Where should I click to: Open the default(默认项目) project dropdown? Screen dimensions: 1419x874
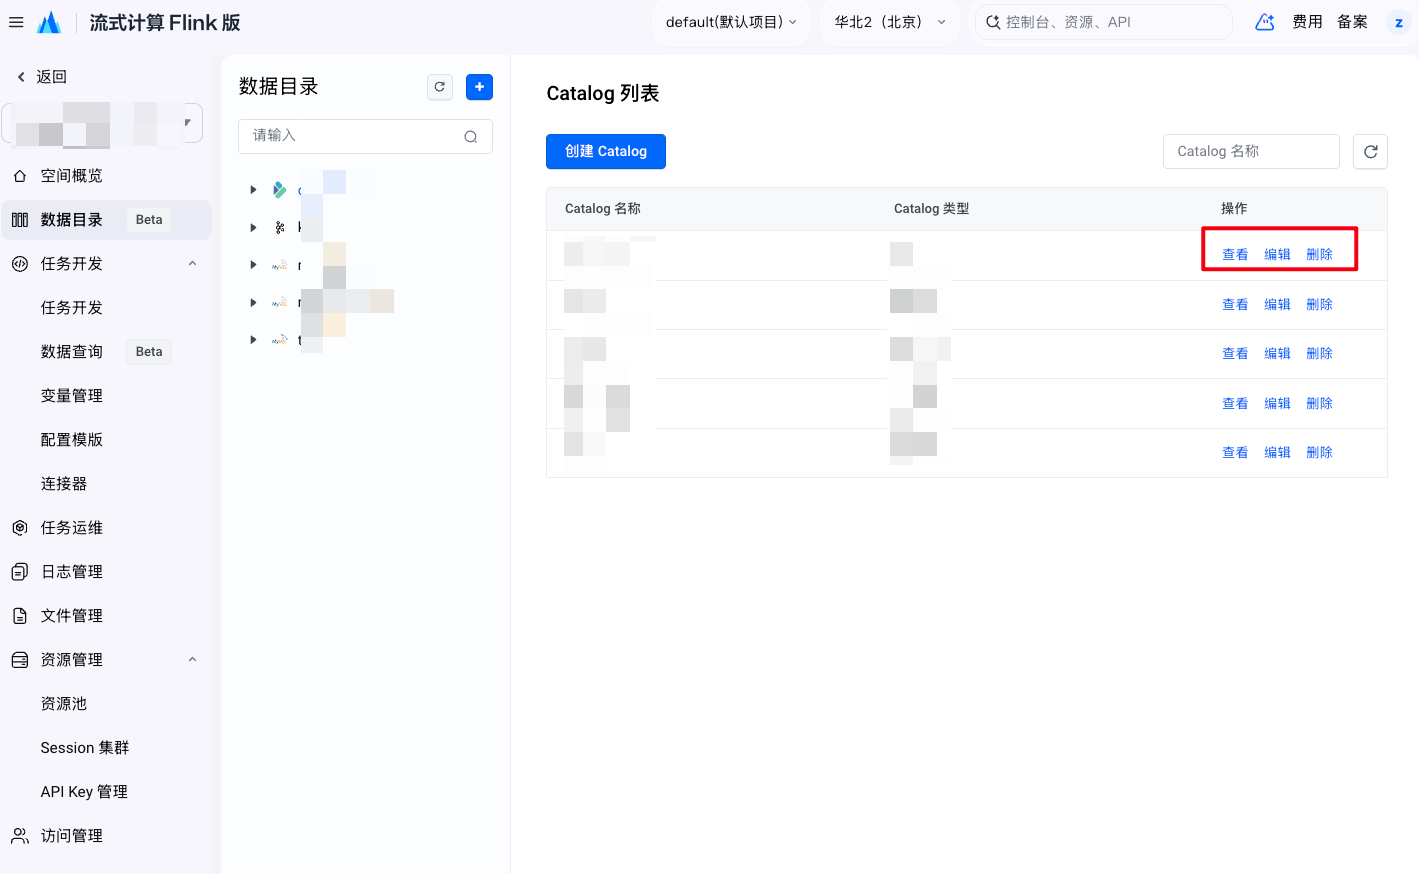click(731, 22)
